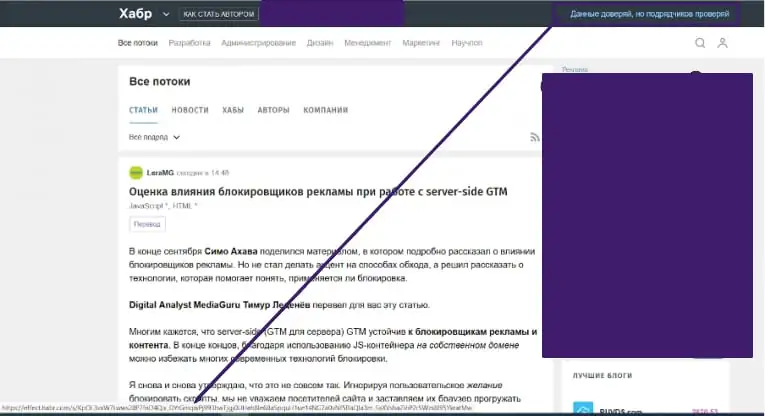Viewport: 765px width, 416px height.
Task: Open the RSS feed icon
Action: [535, 138]
